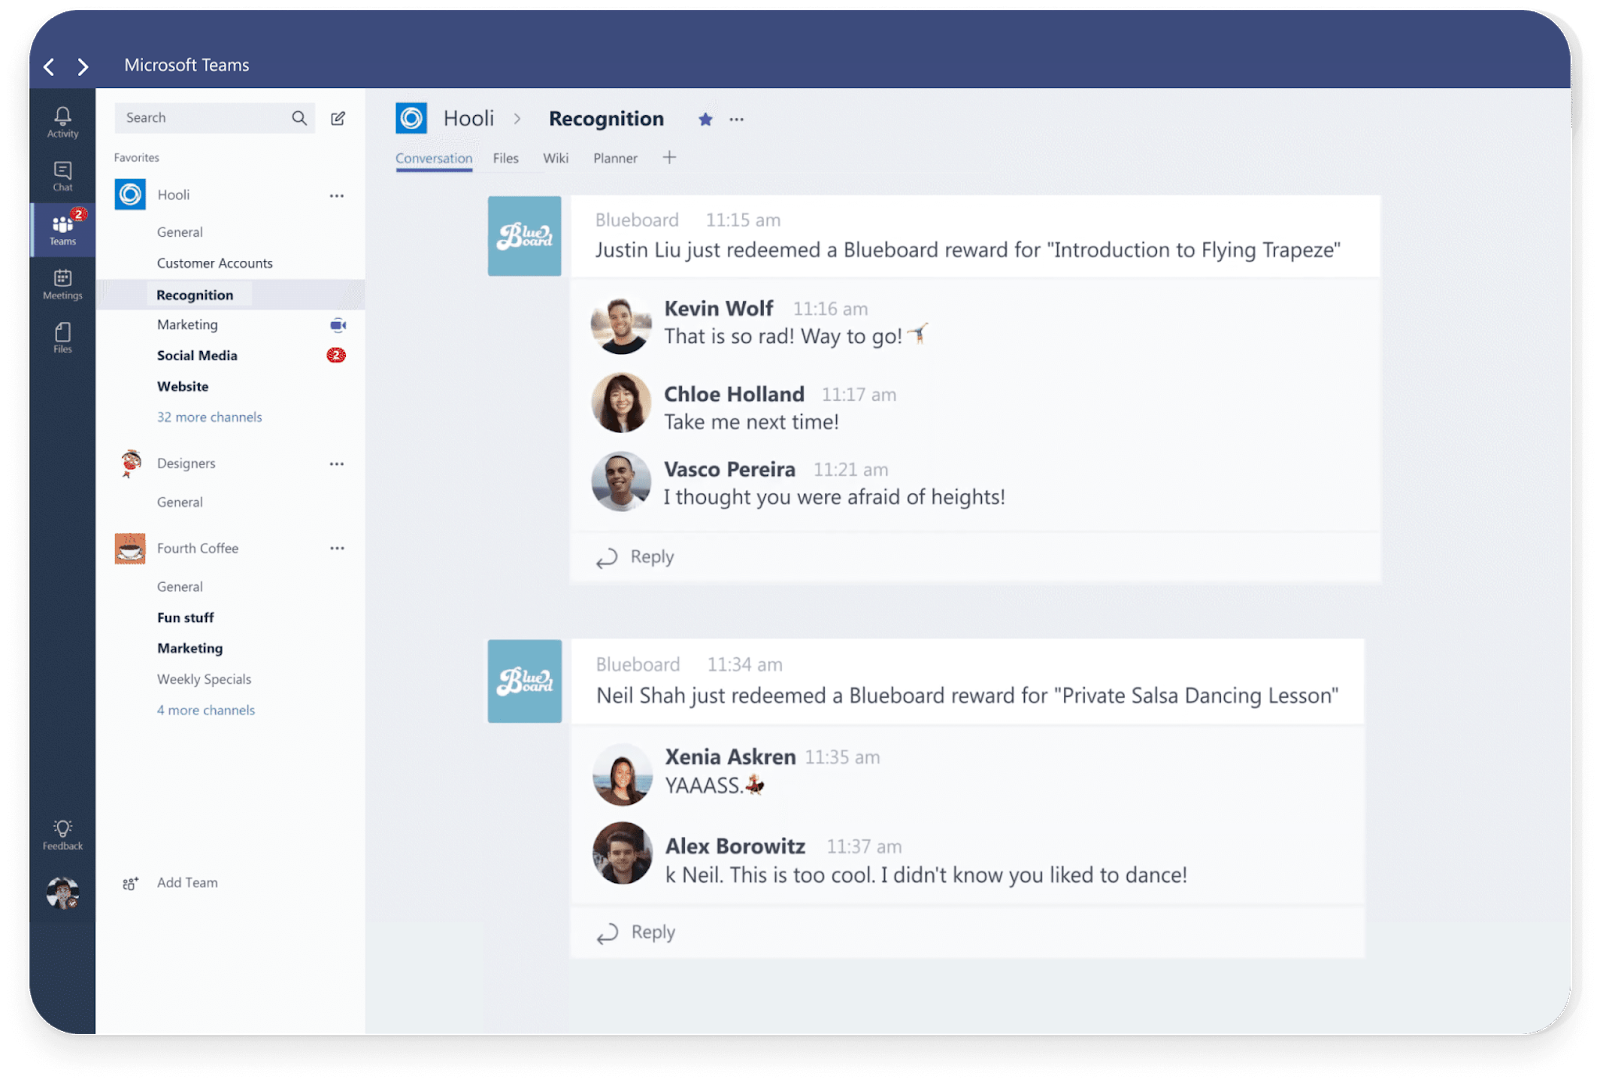
Task: Click the Kevin Wolf name
Action: coord(719,308)
